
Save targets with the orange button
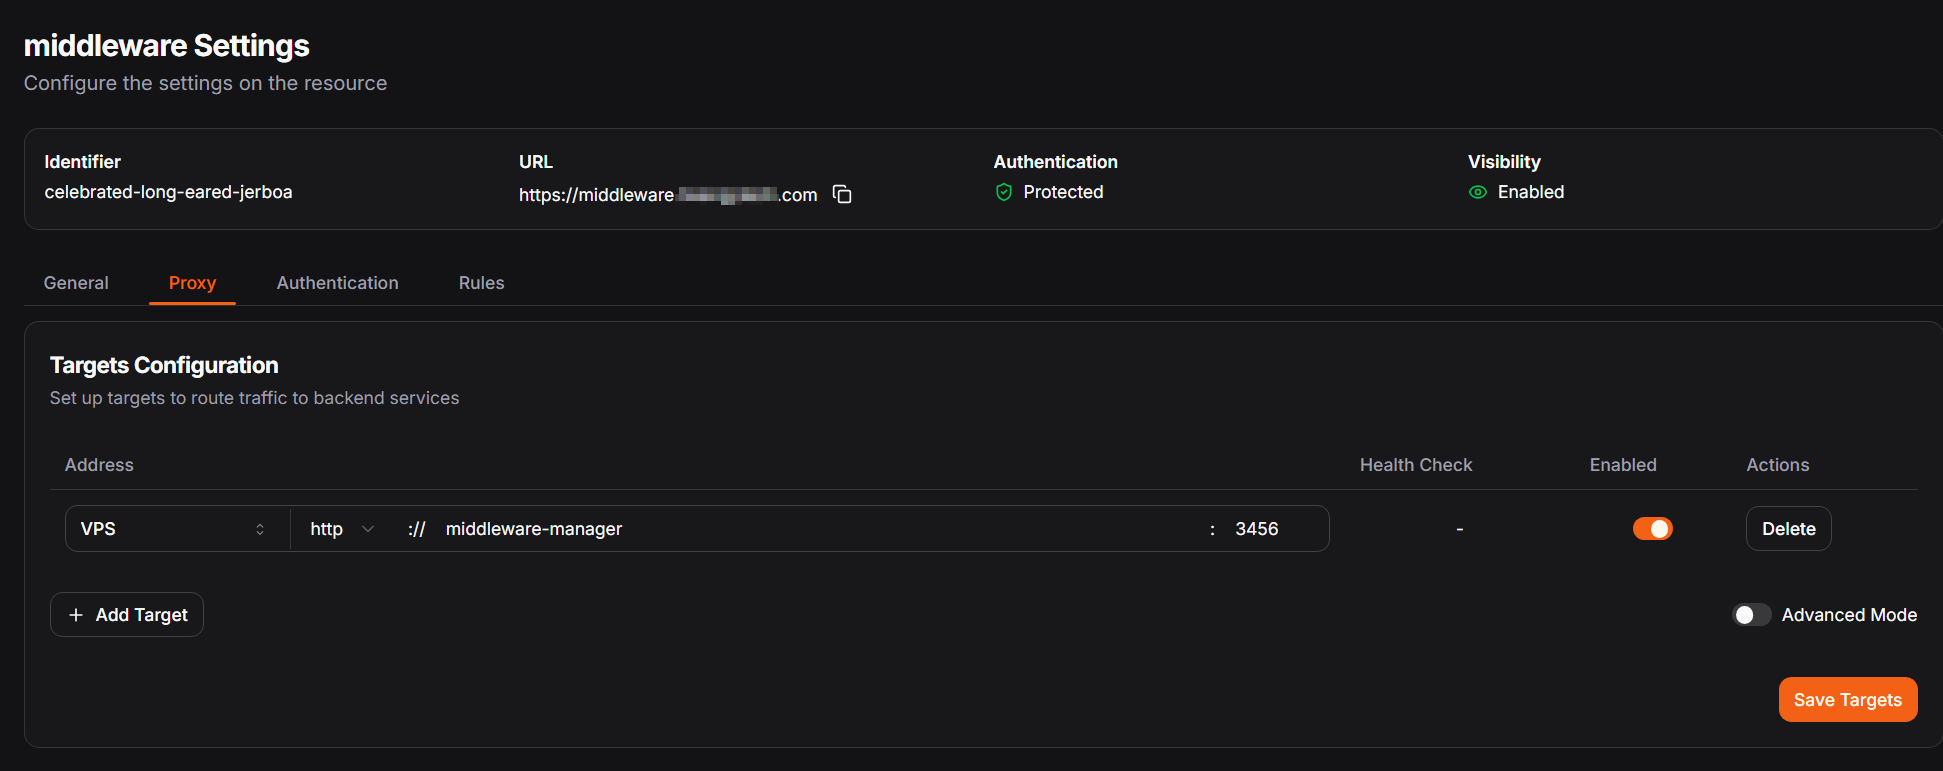[x=1847, y=700]
